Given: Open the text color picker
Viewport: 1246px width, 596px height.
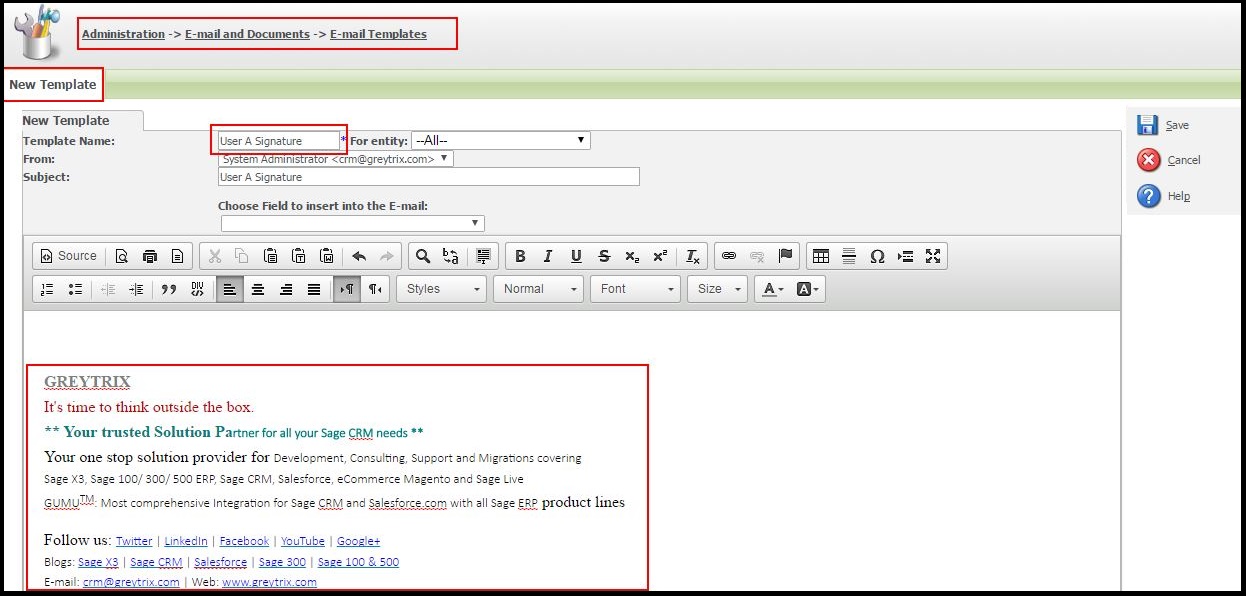Looking at the screenshot, I should (772, 289).
